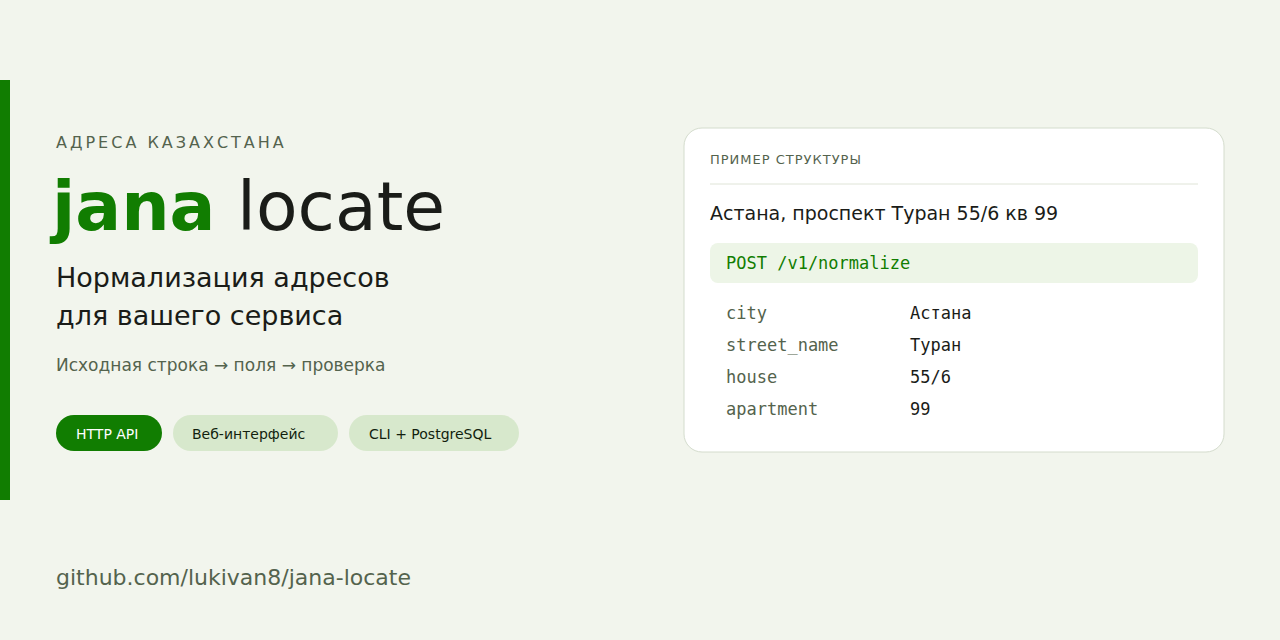
Task: Select the sample address Астана, проспект Туран 55/6 кв 99
Action: 884,213
